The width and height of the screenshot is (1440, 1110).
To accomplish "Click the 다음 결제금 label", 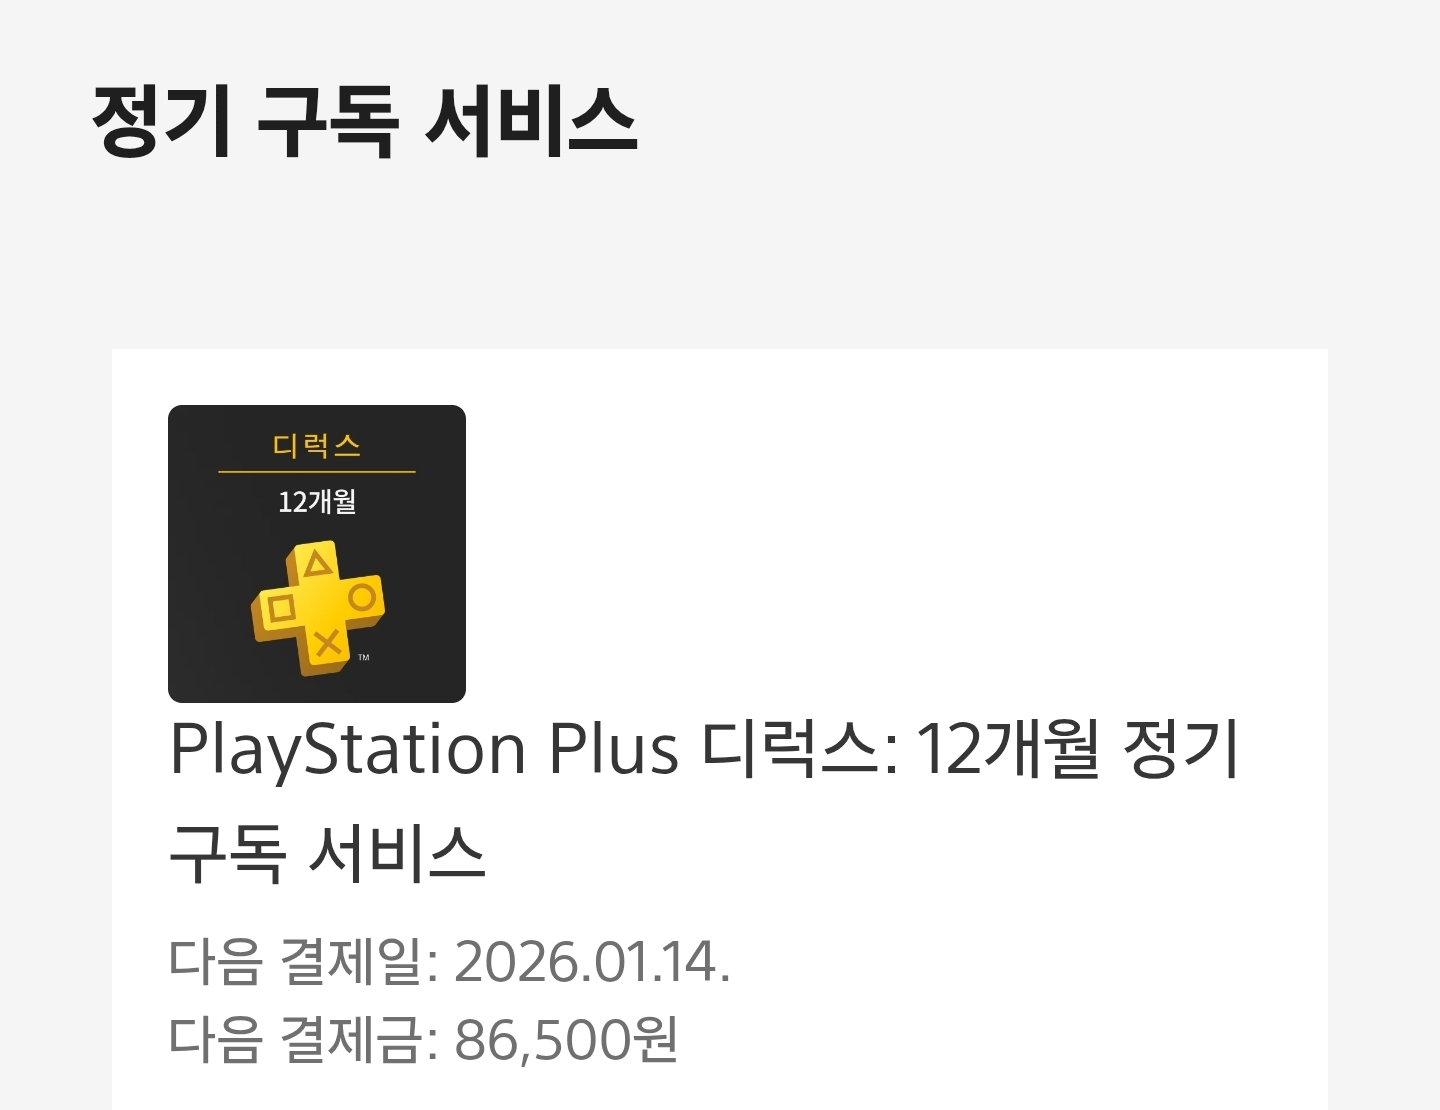I will tap(303, 1039).
